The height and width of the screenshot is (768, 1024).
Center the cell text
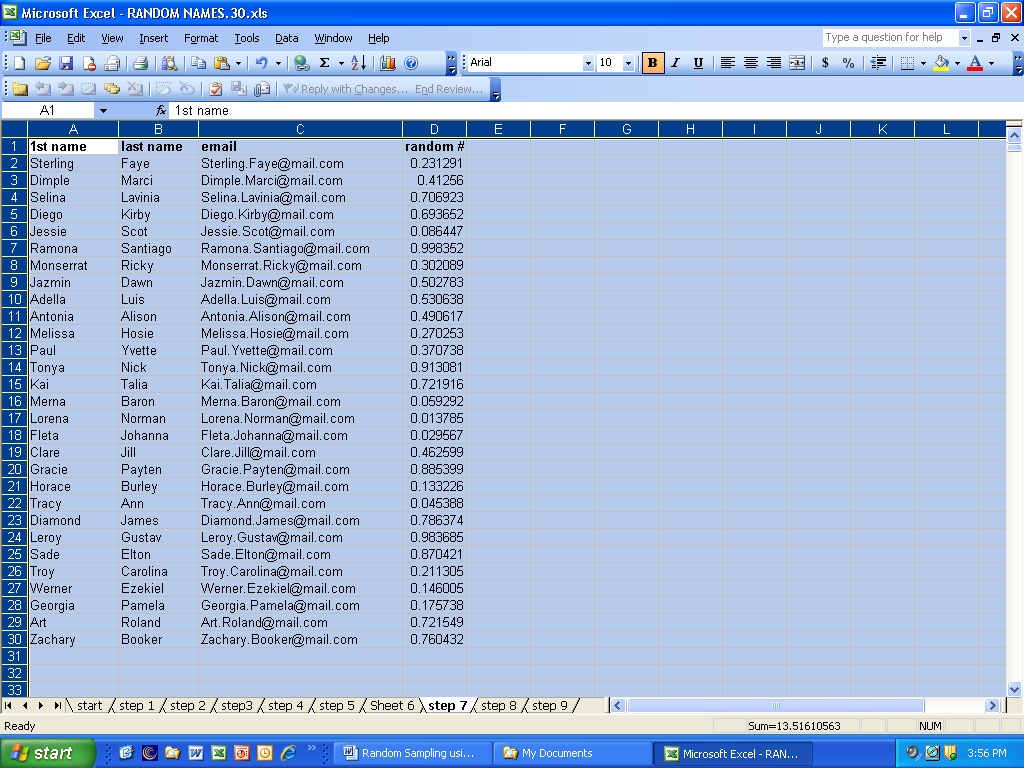751,63
